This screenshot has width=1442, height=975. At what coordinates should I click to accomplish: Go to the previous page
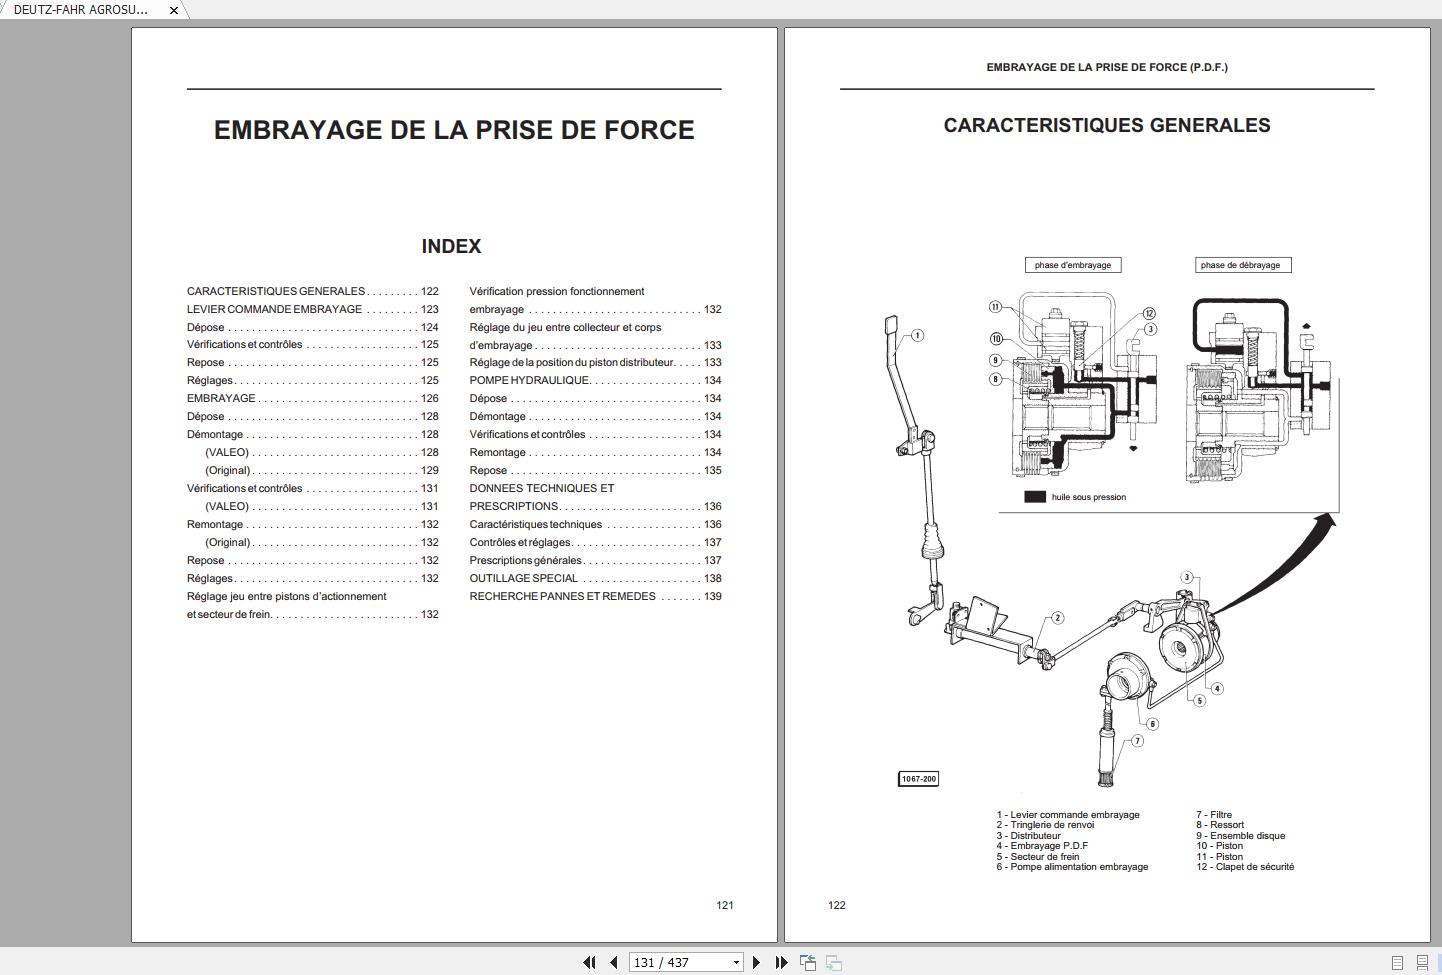point(614,962)
